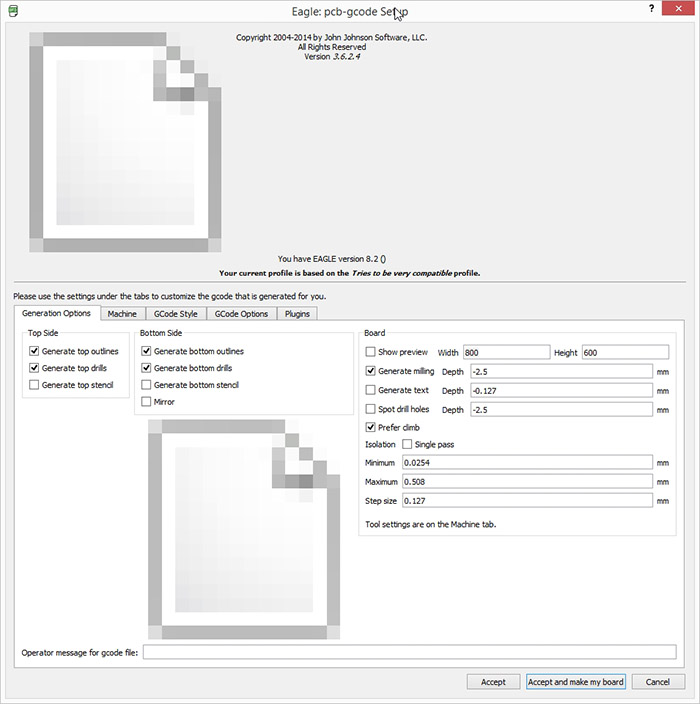
Task: Click the 'Version 3.6.2.4' text
Action: (332, 57)
